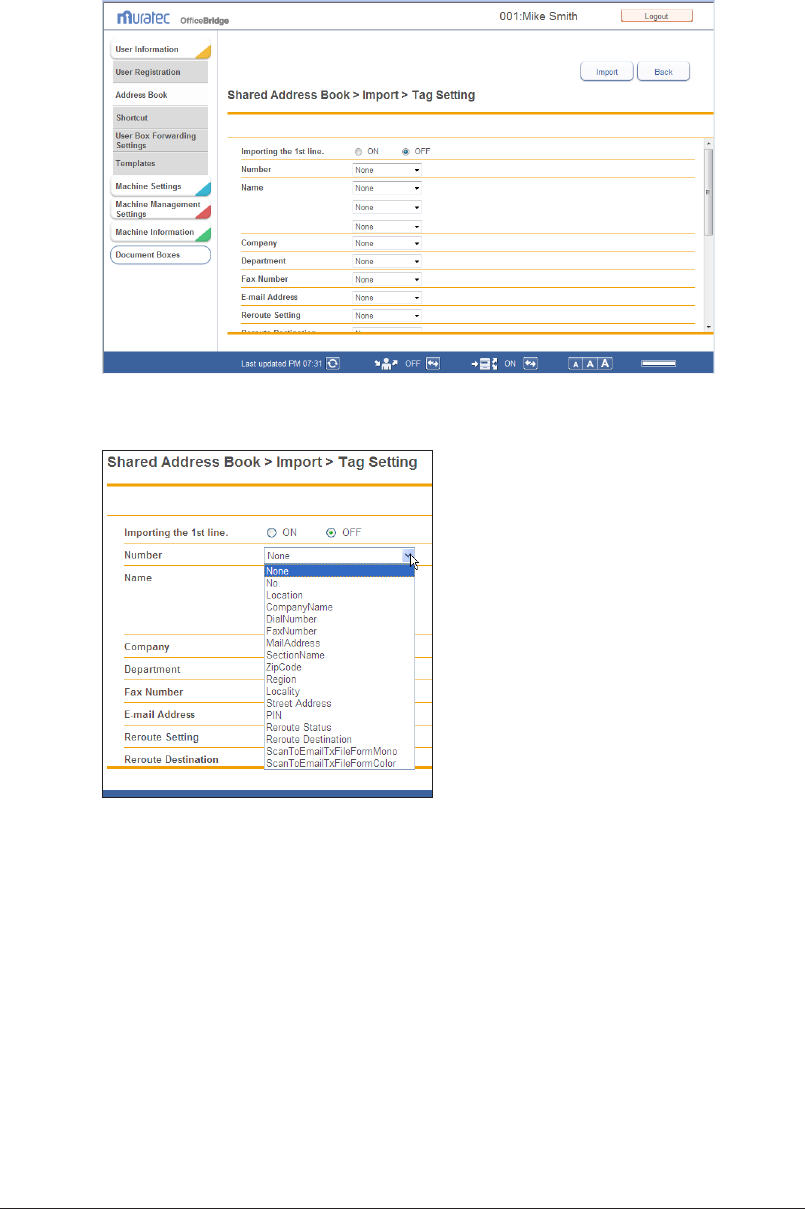Click the Import button
The height and width of the screenshot is (1209, 805).
pyautogui.click(x=607, y=72)
